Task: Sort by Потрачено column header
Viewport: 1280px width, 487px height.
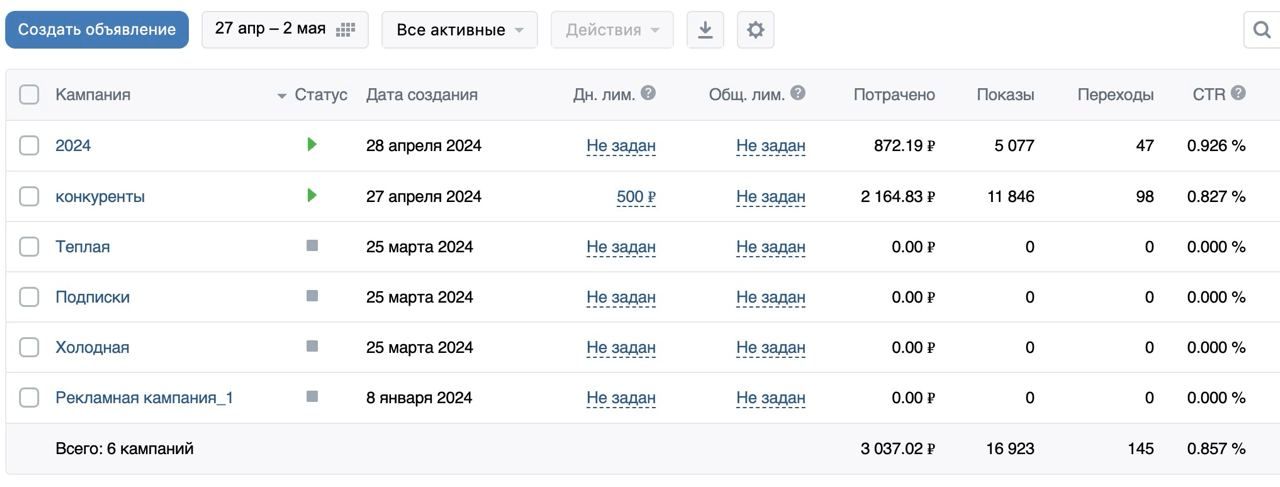Action: (x=894, y=95)
